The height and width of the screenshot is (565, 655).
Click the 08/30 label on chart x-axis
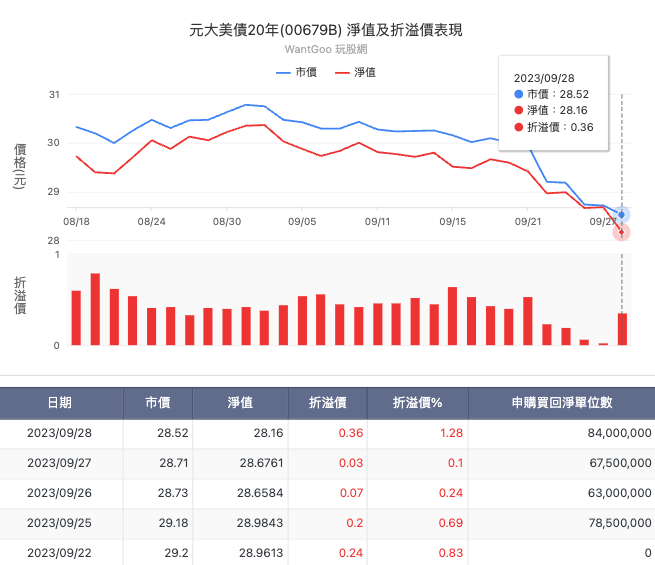tap(226, 219)
